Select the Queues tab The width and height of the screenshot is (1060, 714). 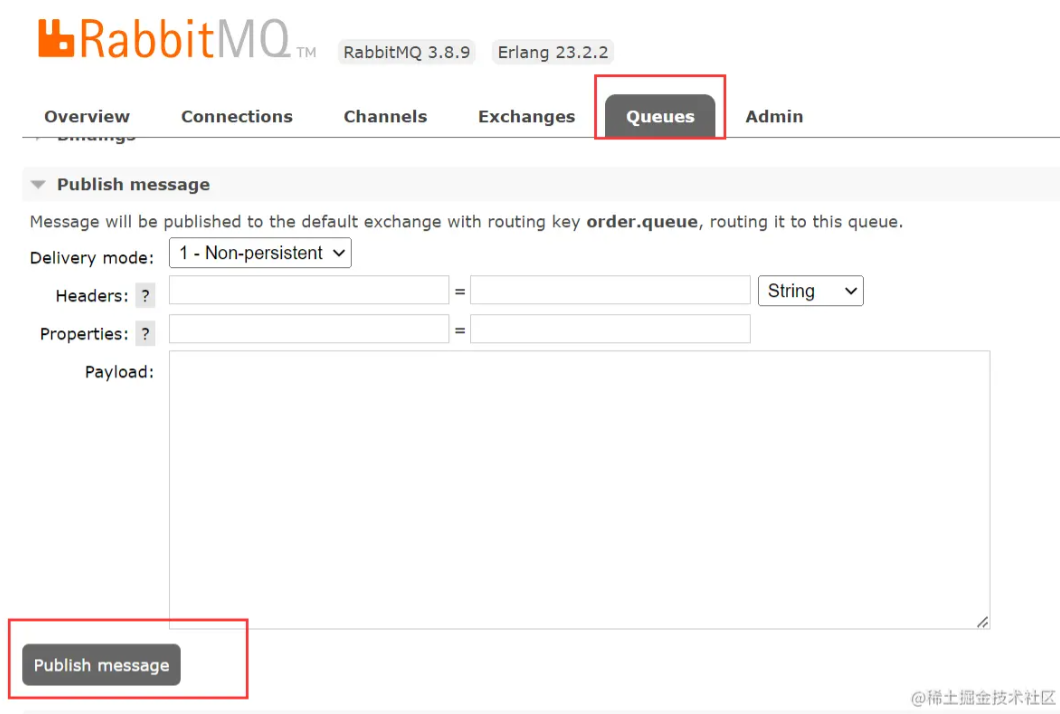(x=660, y=116)
